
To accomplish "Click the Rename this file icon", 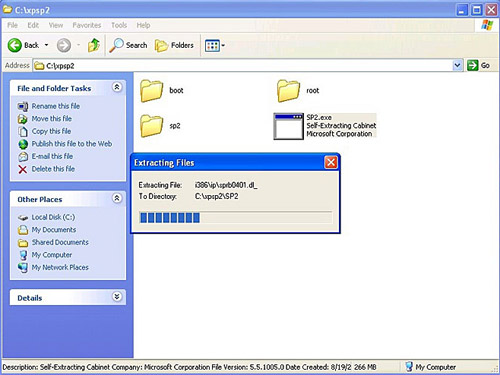I will coord(23,107).
